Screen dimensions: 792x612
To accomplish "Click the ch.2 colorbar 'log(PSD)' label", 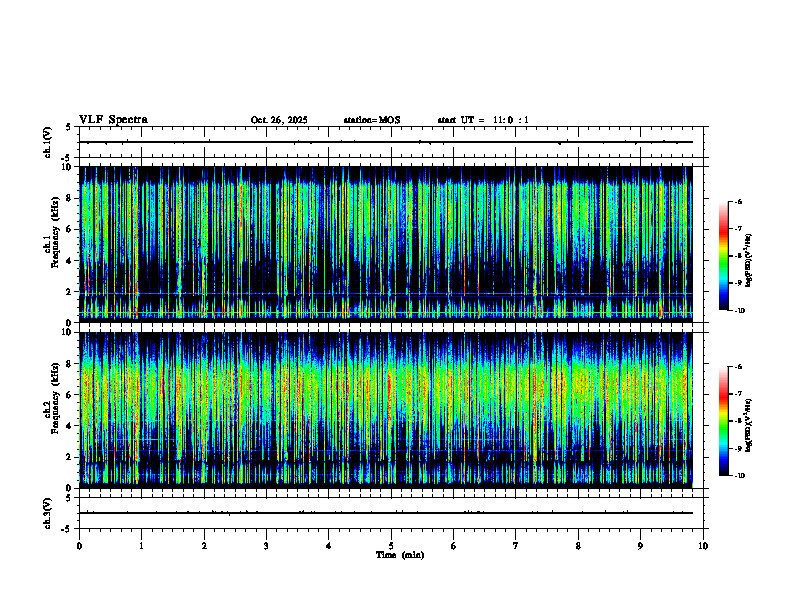I will click(749, 425).
